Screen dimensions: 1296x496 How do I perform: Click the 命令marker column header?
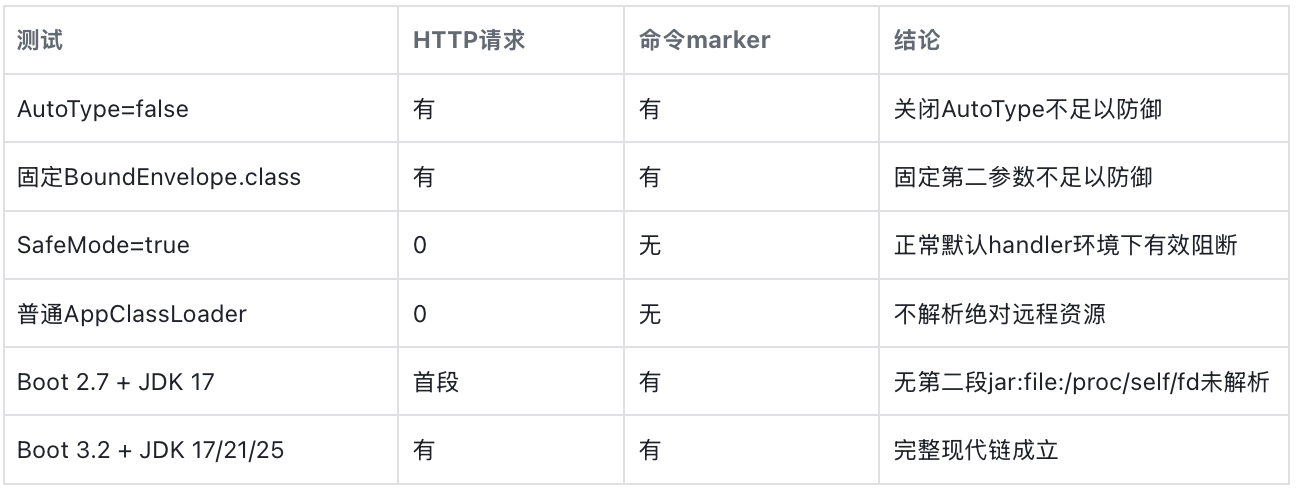coord(752,41)
